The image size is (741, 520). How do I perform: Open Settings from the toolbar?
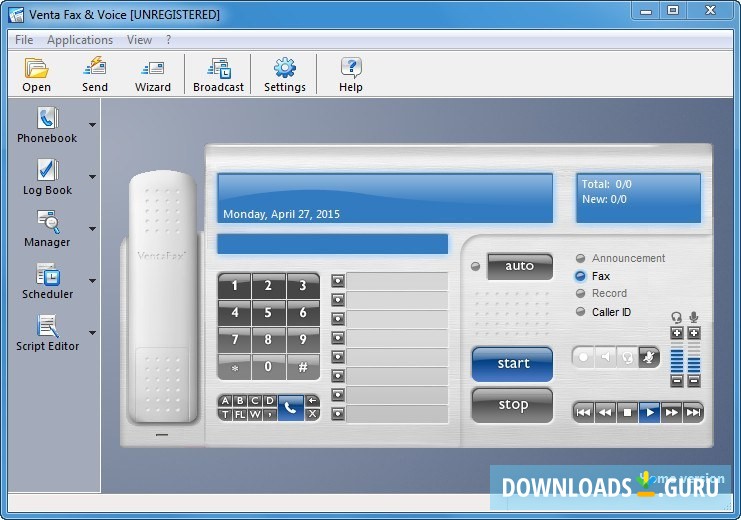284,75
